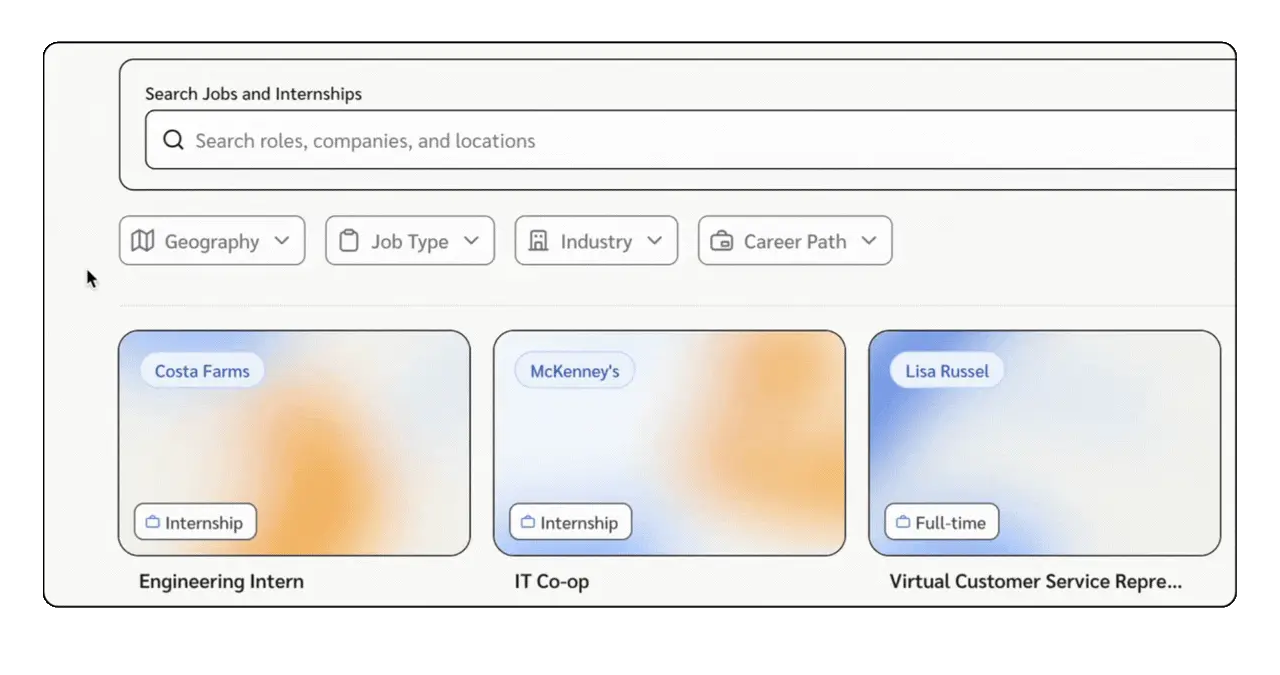Open the Lisa Russel card image
This screenshot has height=675, width=1280.
[1044, 443]
